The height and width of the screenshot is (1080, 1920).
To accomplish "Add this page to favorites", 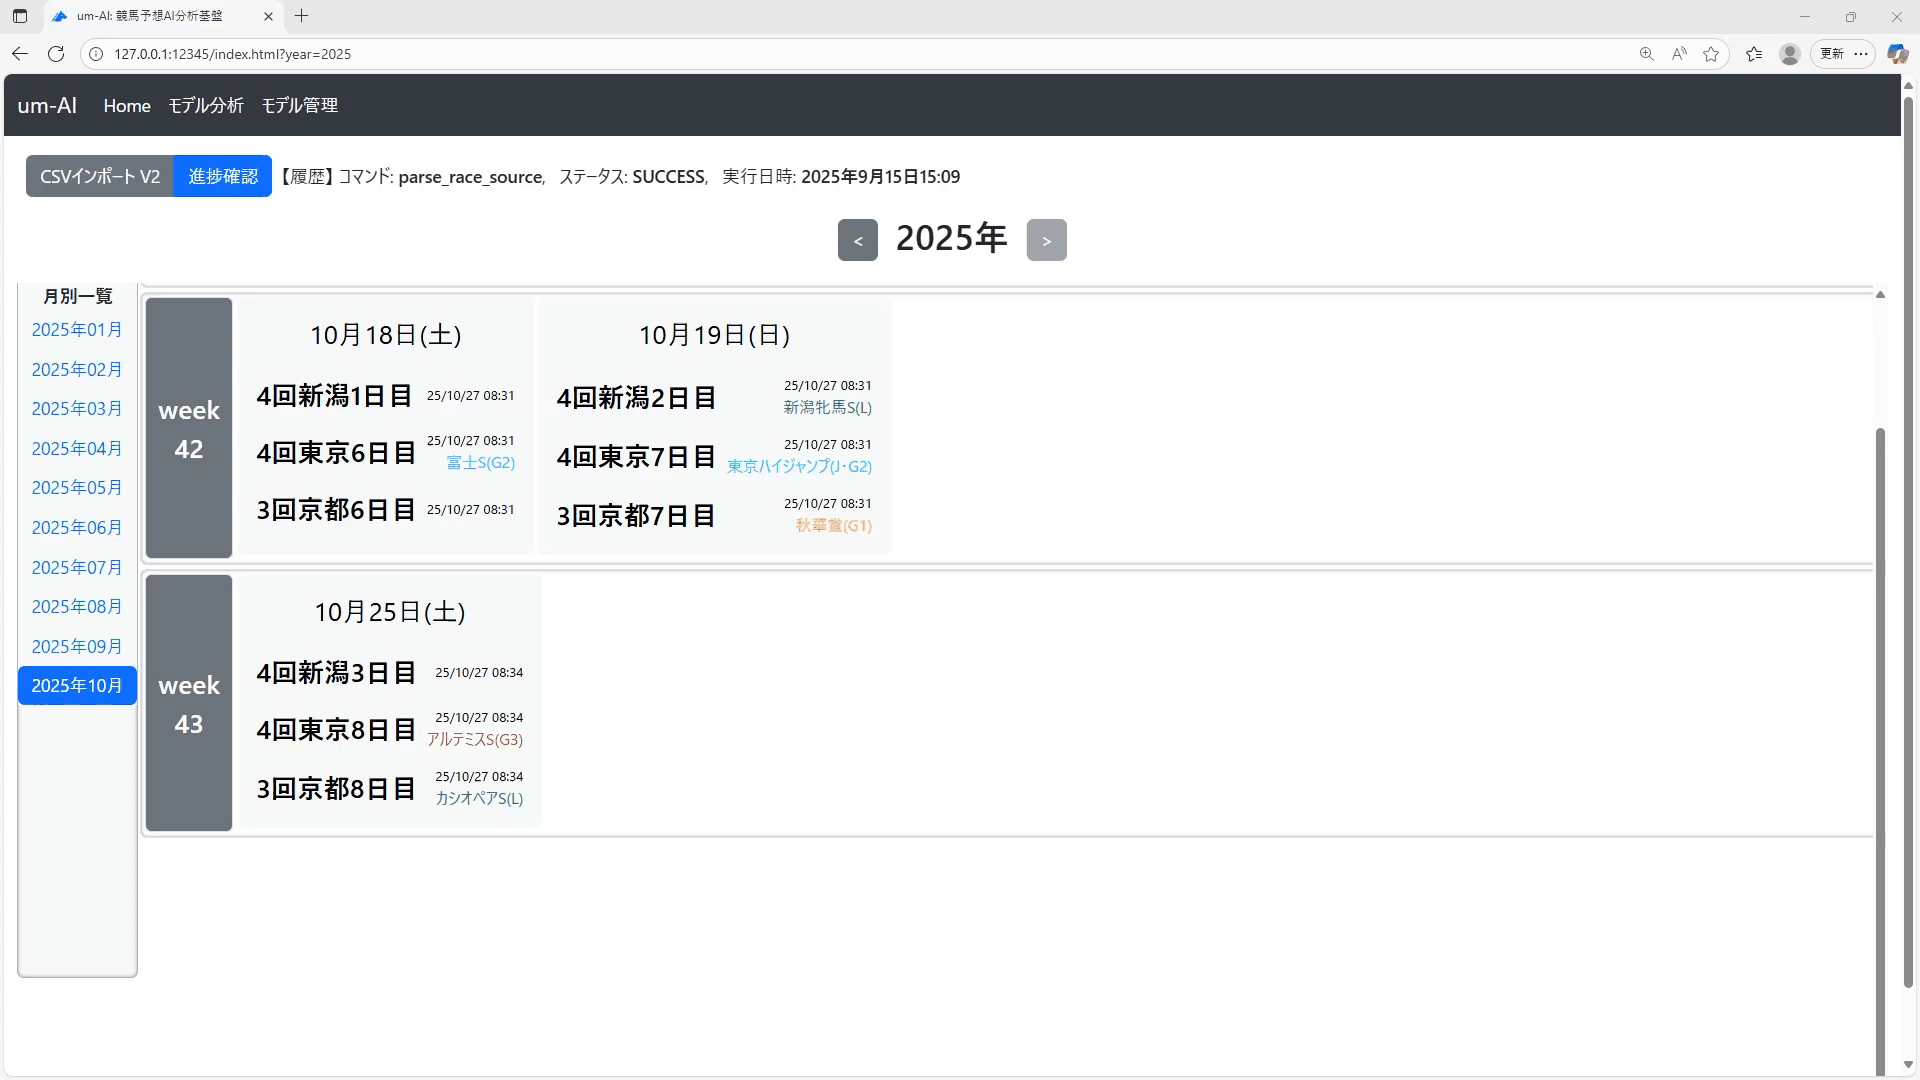I will point(1711,54).
